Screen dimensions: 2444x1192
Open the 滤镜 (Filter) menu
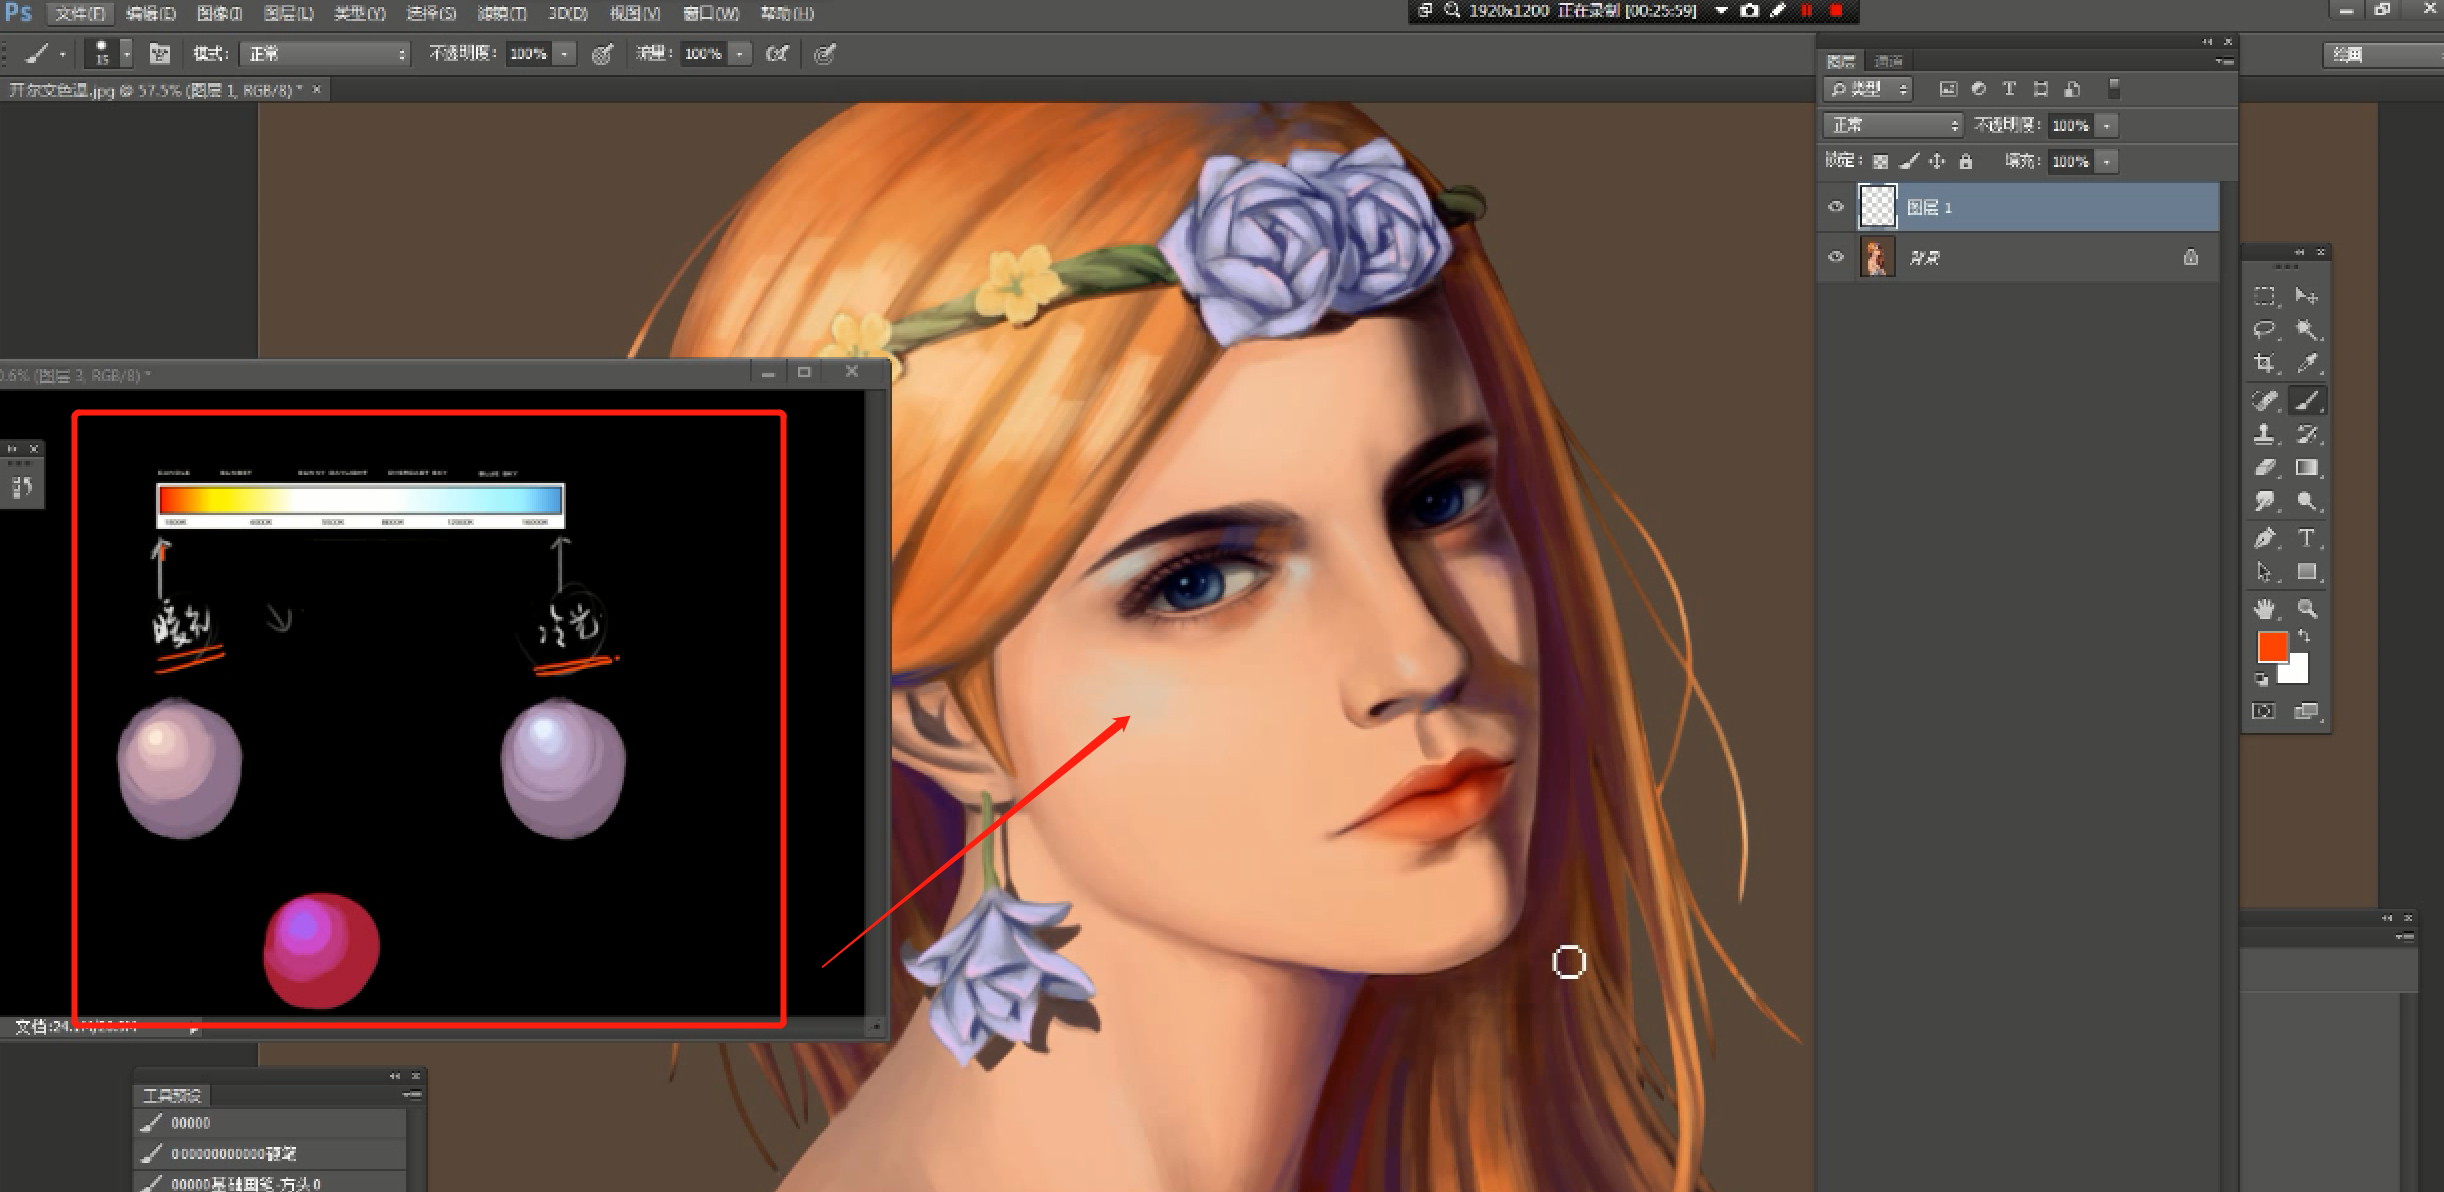501,13
